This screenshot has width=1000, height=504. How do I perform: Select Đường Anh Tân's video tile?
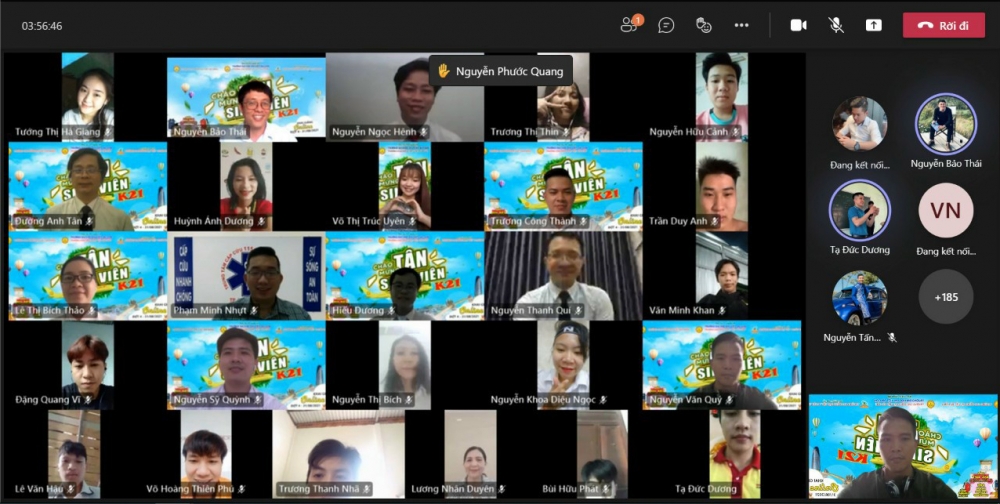(87, 185)
